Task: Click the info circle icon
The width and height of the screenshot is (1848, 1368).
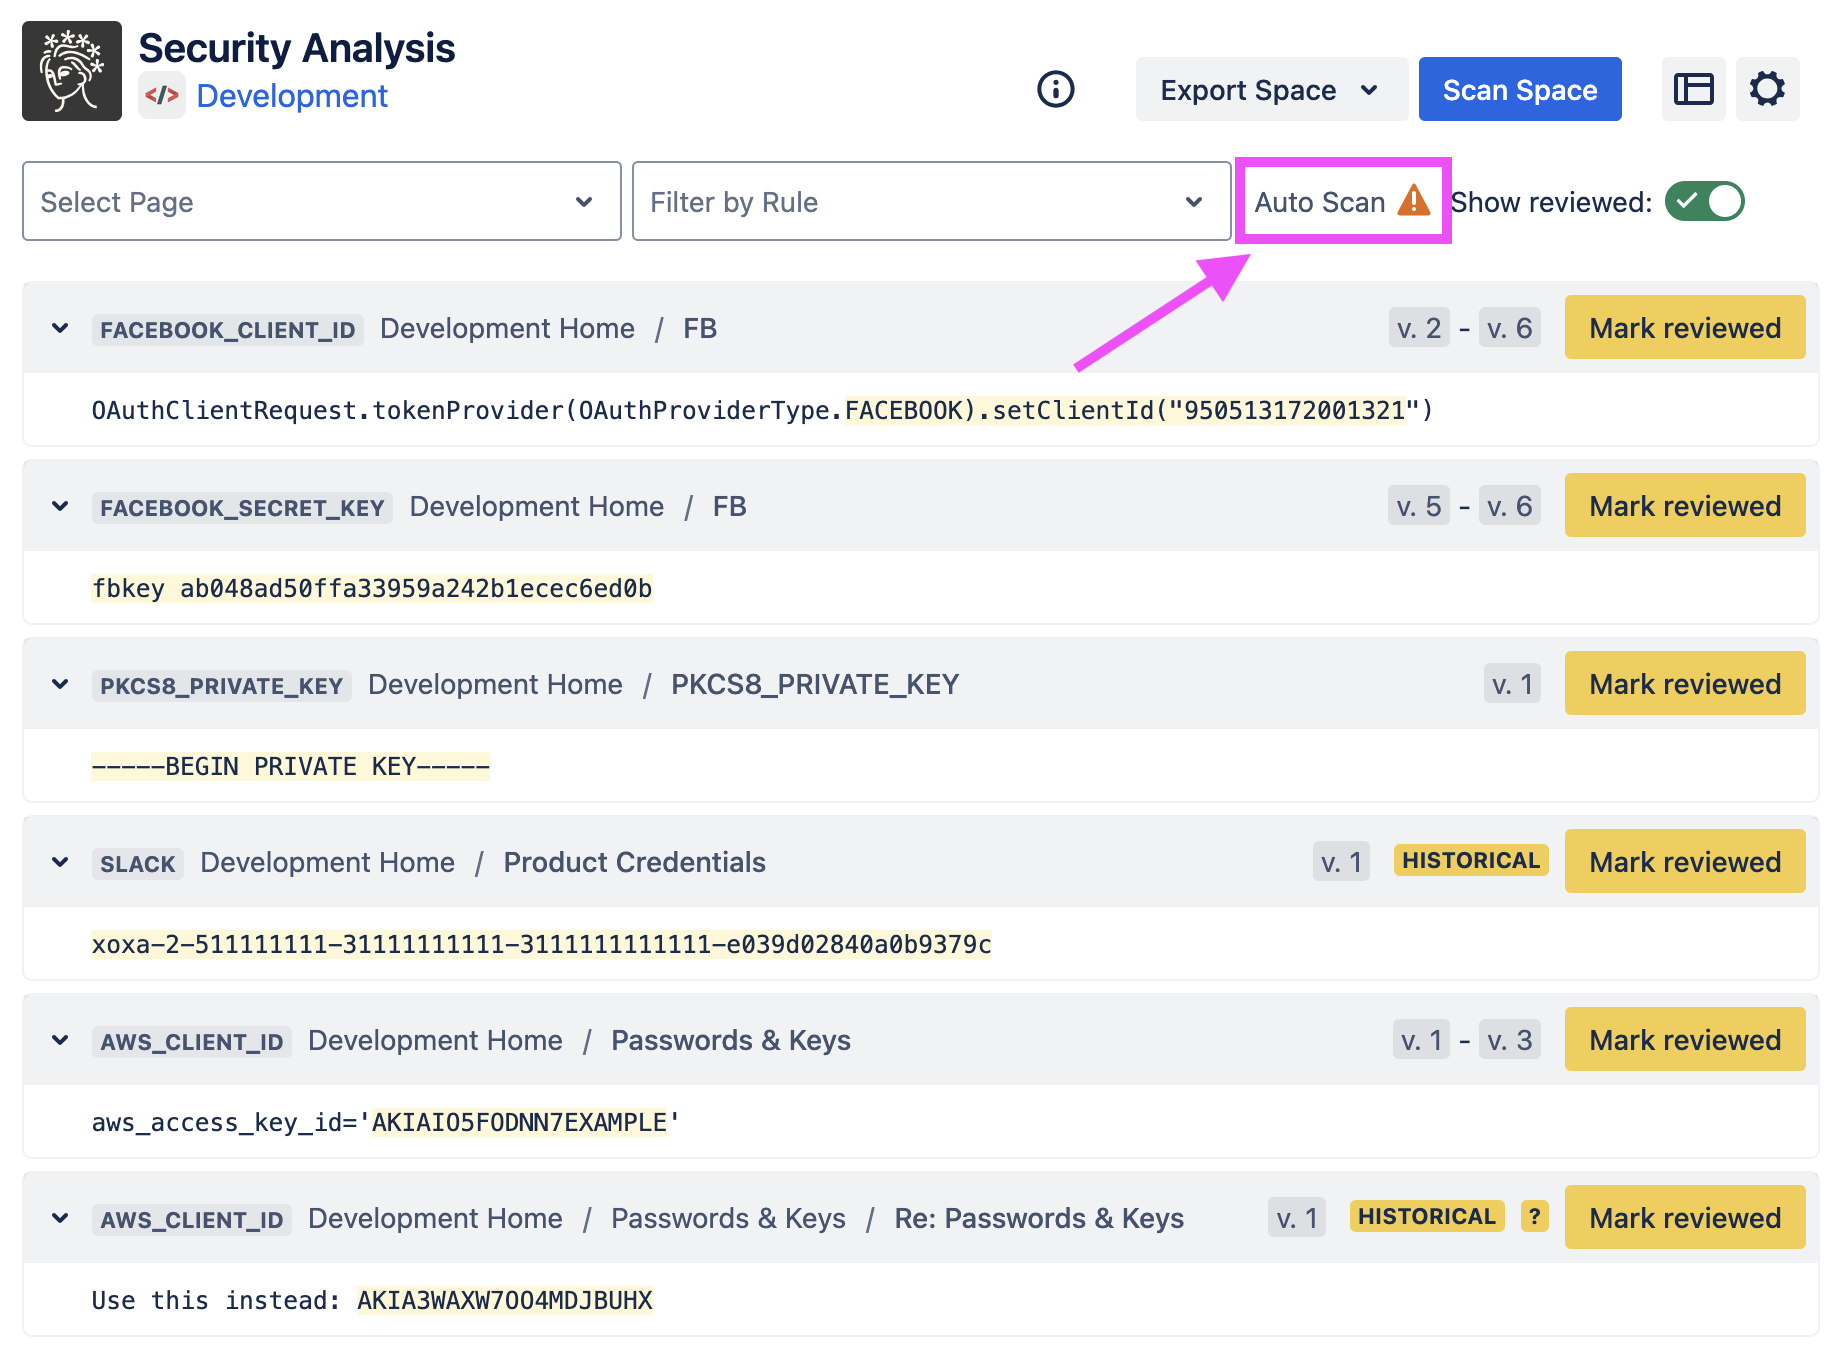Action: point(1055,89)
